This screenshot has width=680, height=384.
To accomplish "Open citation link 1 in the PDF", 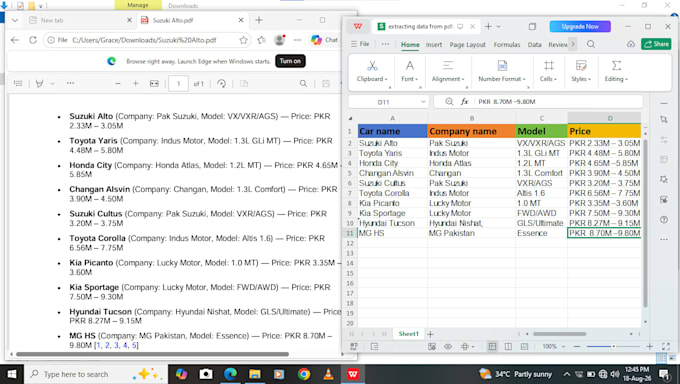I will point(98,345).
